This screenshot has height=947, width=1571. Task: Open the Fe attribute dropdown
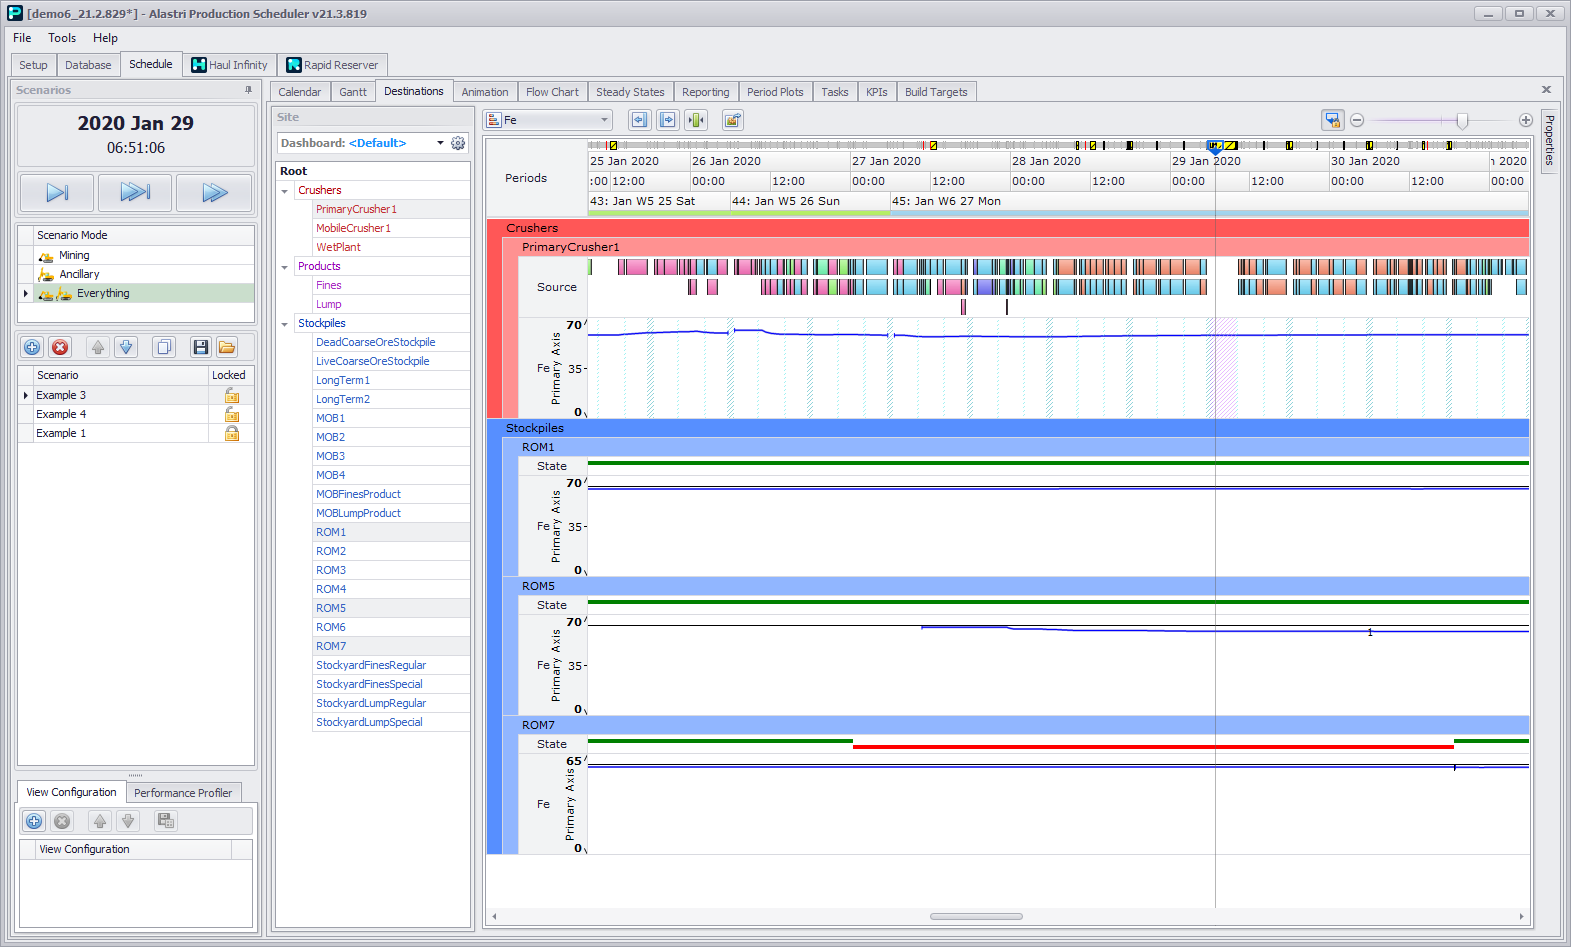click(x=604, y=120)
